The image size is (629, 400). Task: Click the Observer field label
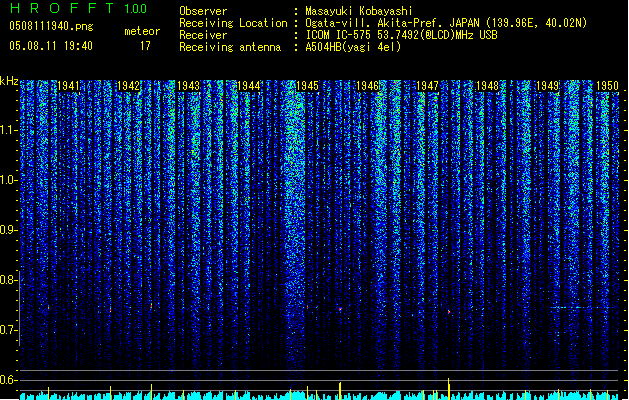tap(203, 11)
